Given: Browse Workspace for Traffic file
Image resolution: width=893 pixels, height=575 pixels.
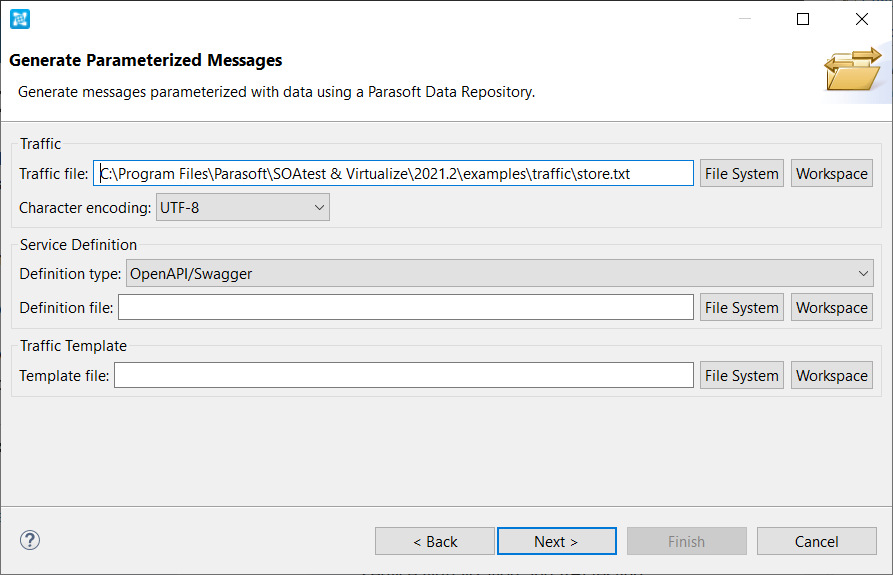Looking at the screenshot, I should pyautogui.click(x=831, y=173).
